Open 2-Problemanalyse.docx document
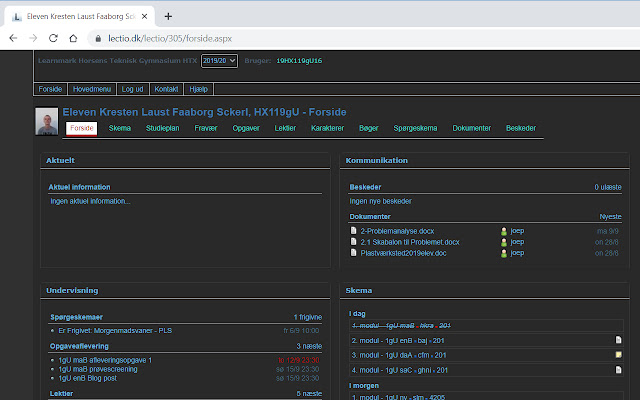Viewport: 640px width, 400px height. tap(397, 231)
